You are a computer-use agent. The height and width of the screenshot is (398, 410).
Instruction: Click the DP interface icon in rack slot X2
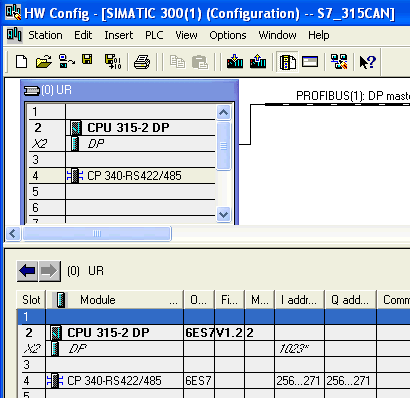[75, 144]
